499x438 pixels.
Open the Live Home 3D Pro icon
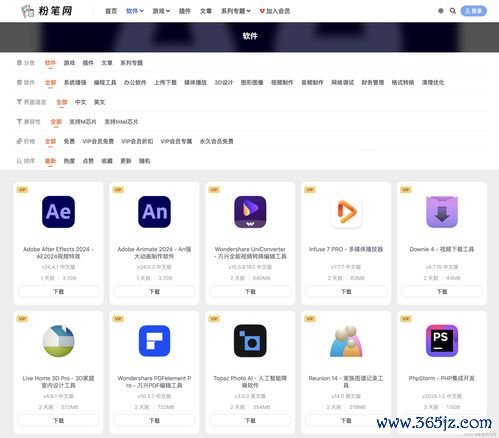click(x=58, y=341)
